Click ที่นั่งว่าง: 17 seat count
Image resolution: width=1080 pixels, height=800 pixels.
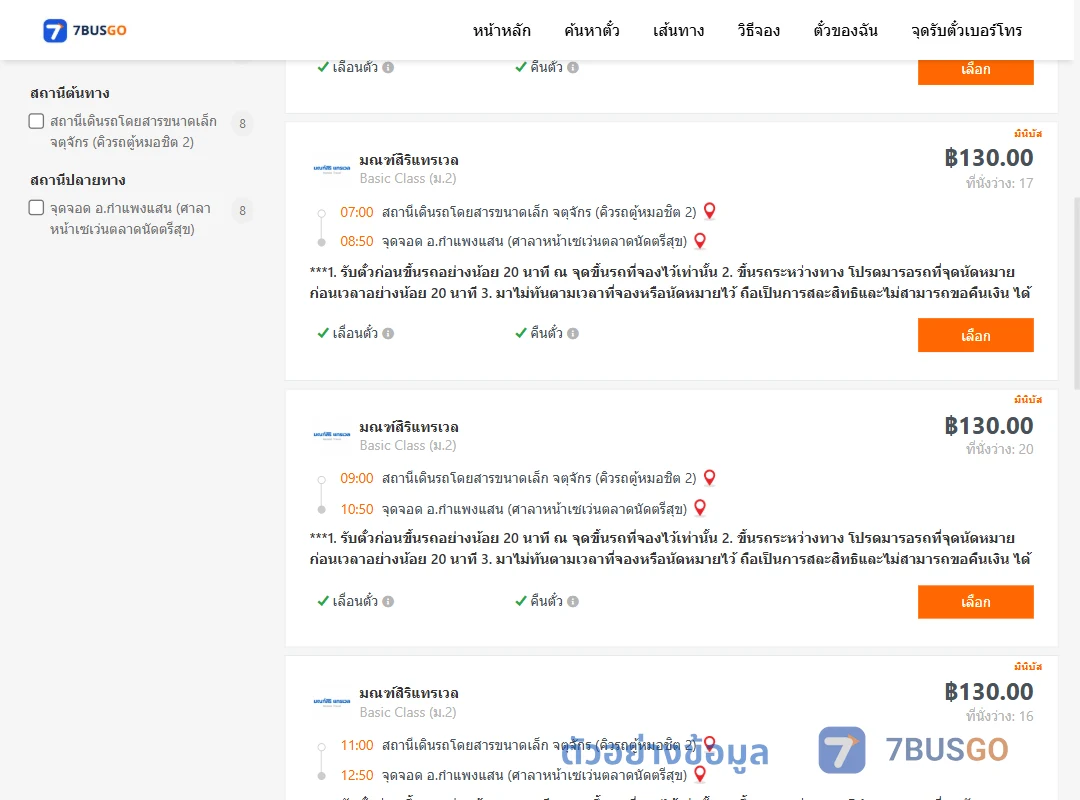999,183
